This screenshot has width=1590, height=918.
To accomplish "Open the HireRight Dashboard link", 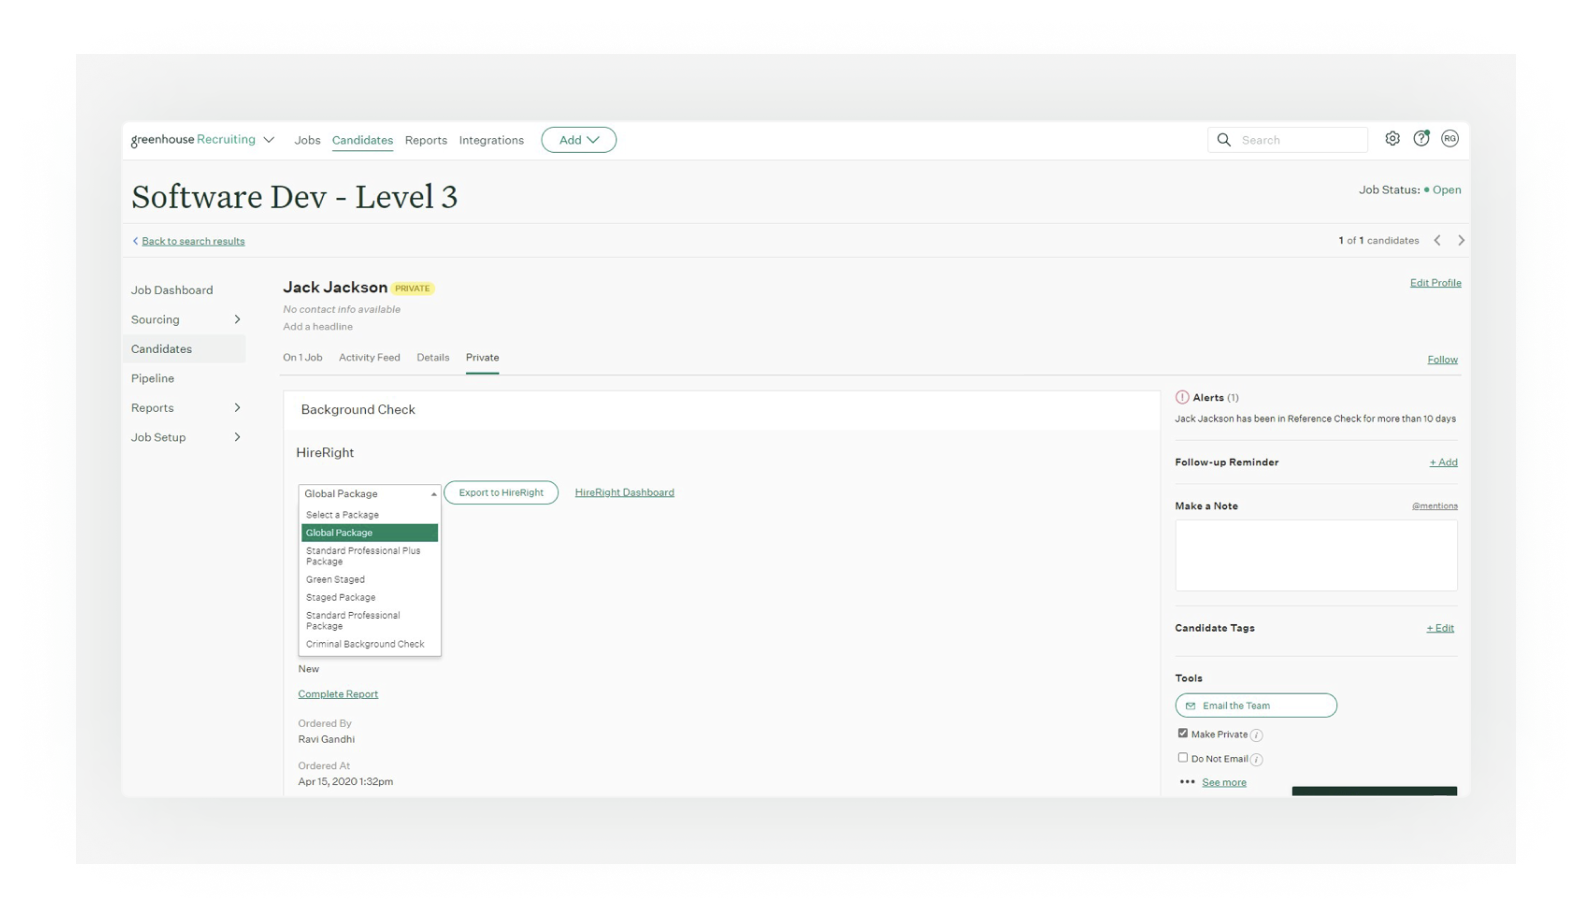I will (x=624, y=492).
